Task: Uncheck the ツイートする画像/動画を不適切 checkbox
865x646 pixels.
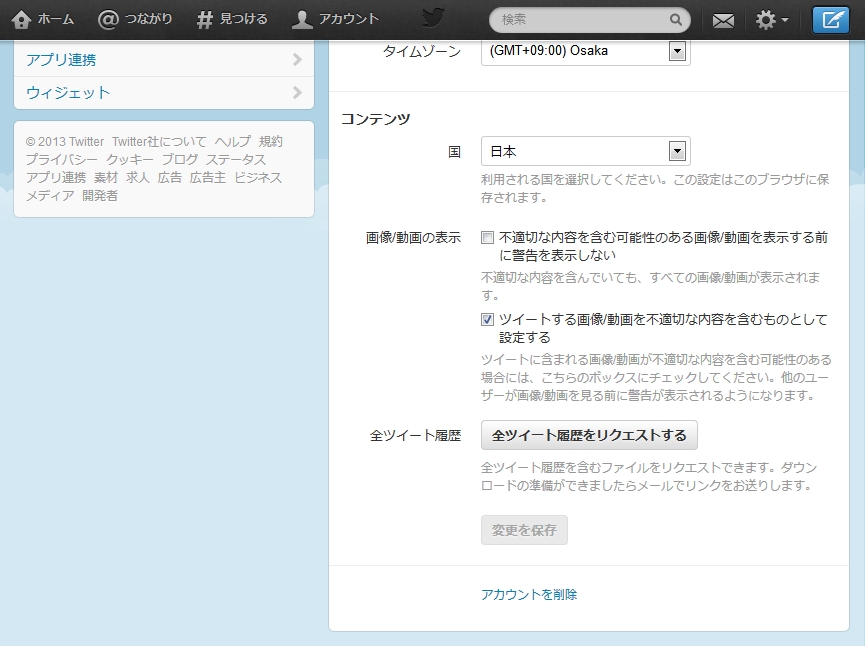Action: pyautogui.click(x=487, y=319)
